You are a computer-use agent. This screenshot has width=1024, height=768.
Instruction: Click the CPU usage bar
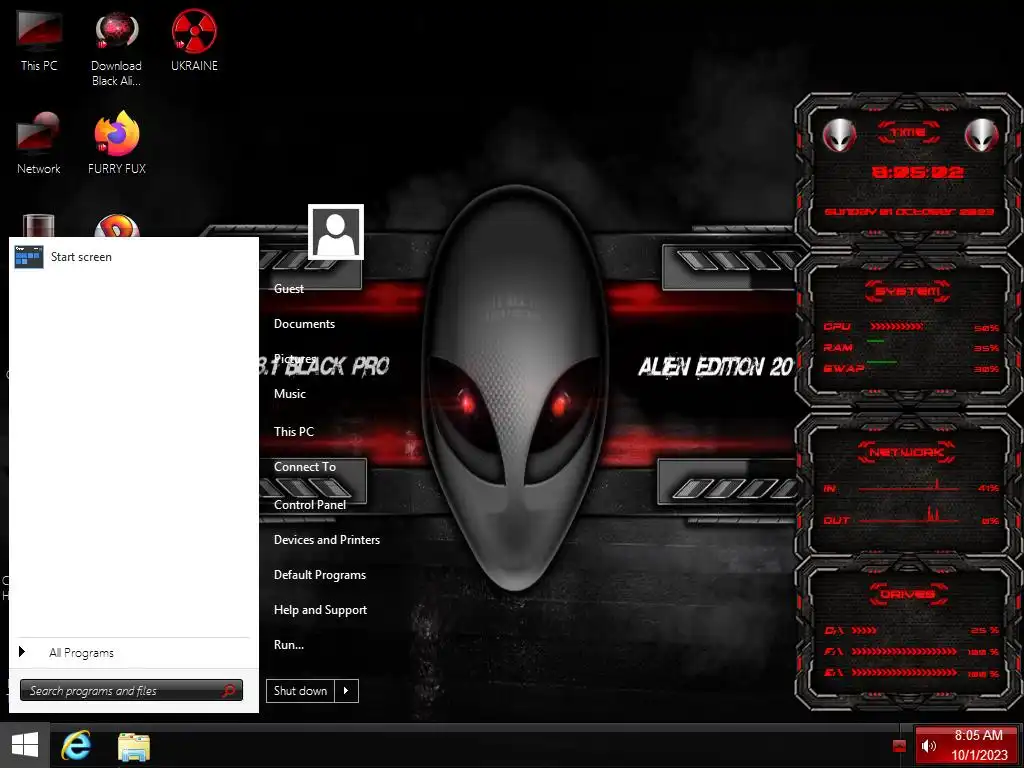pos(896,327)
